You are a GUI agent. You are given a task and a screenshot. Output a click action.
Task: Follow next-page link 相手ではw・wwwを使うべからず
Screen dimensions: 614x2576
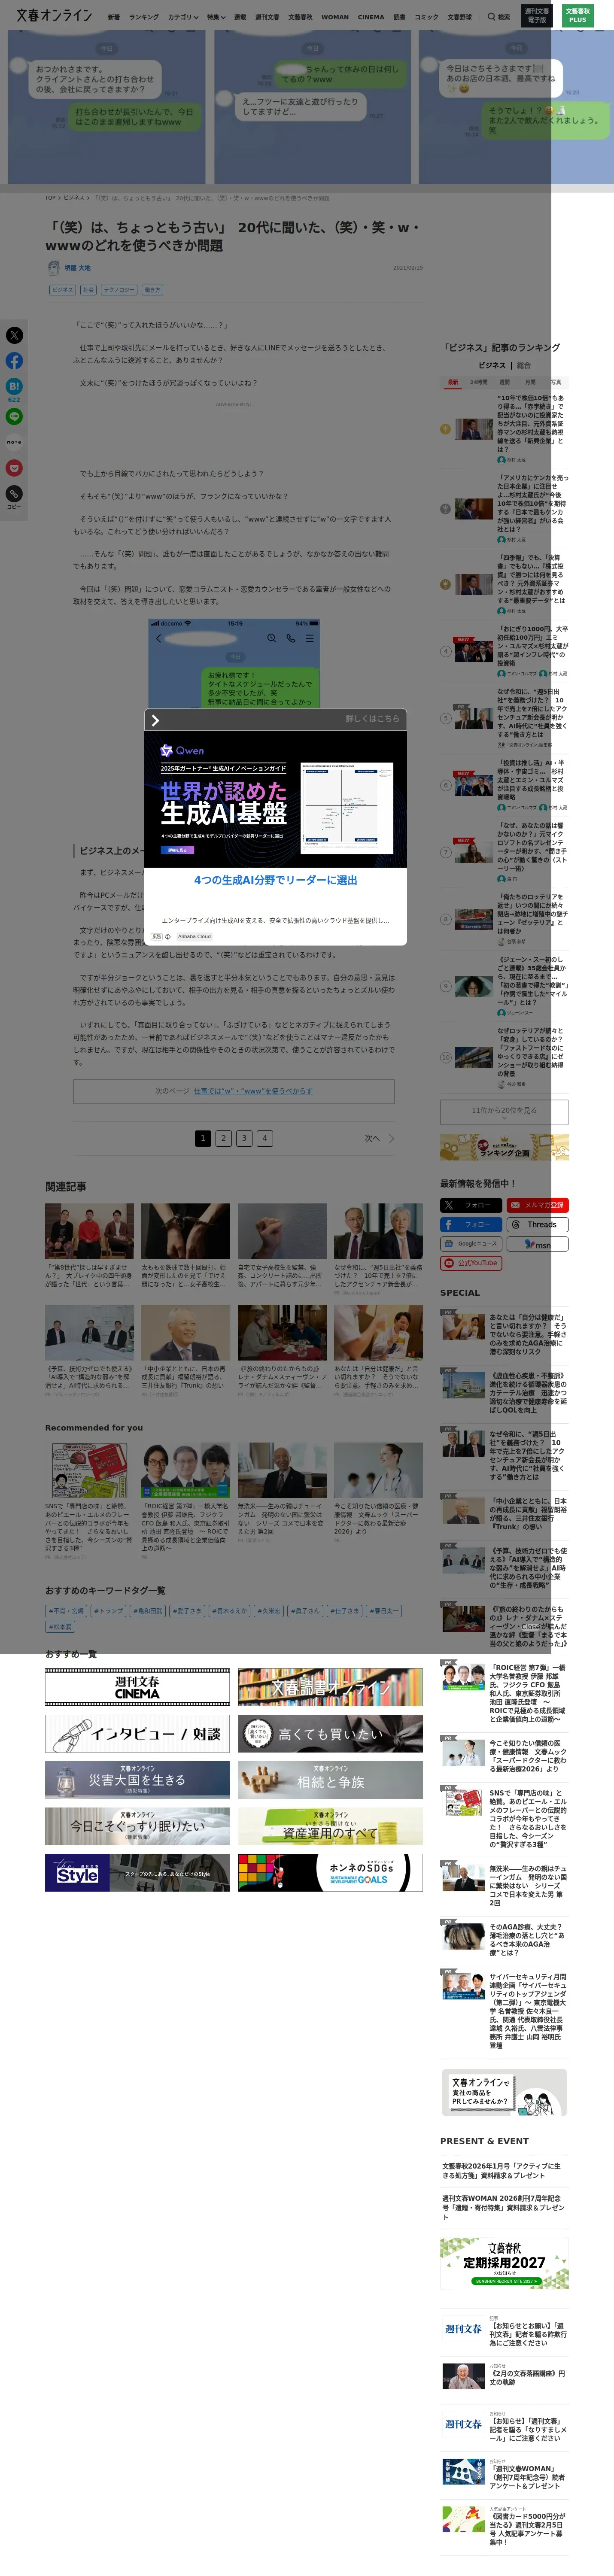coord(252,1091)
